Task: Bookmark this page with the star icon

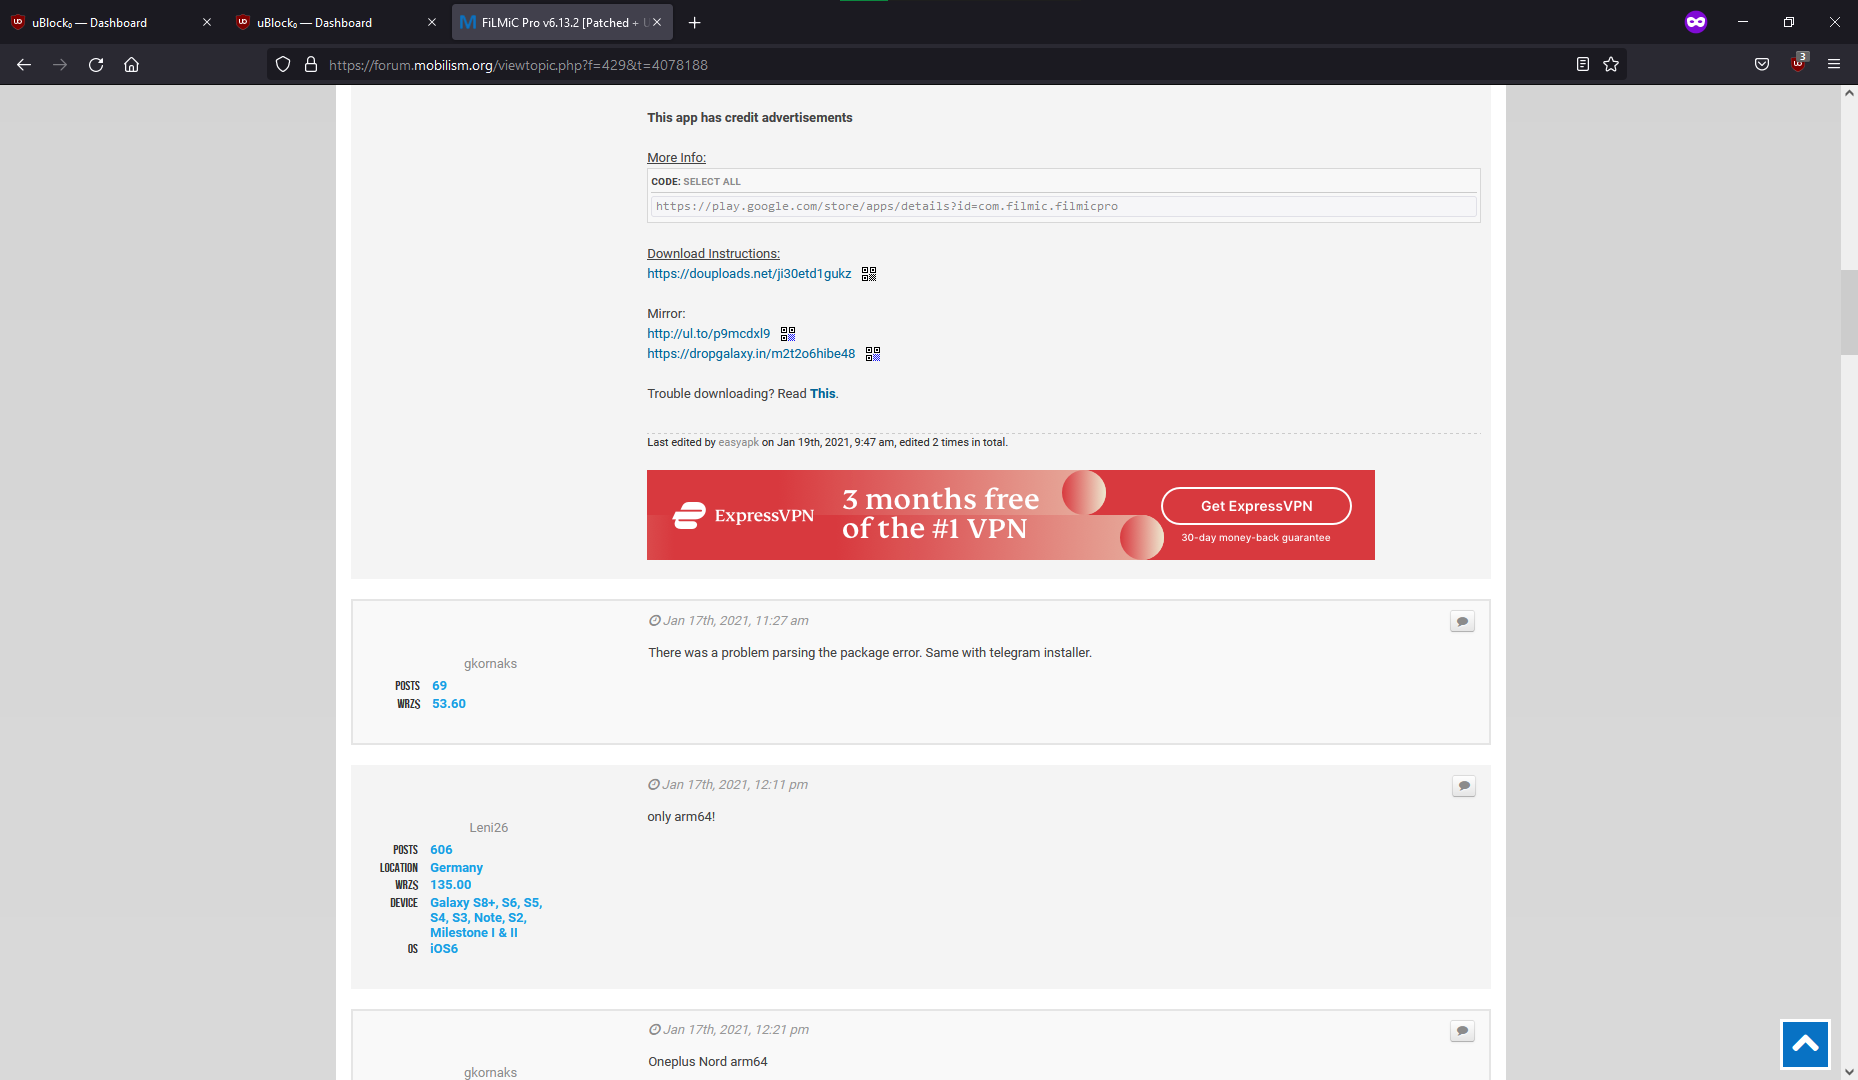Action: tap(1611, 64)
